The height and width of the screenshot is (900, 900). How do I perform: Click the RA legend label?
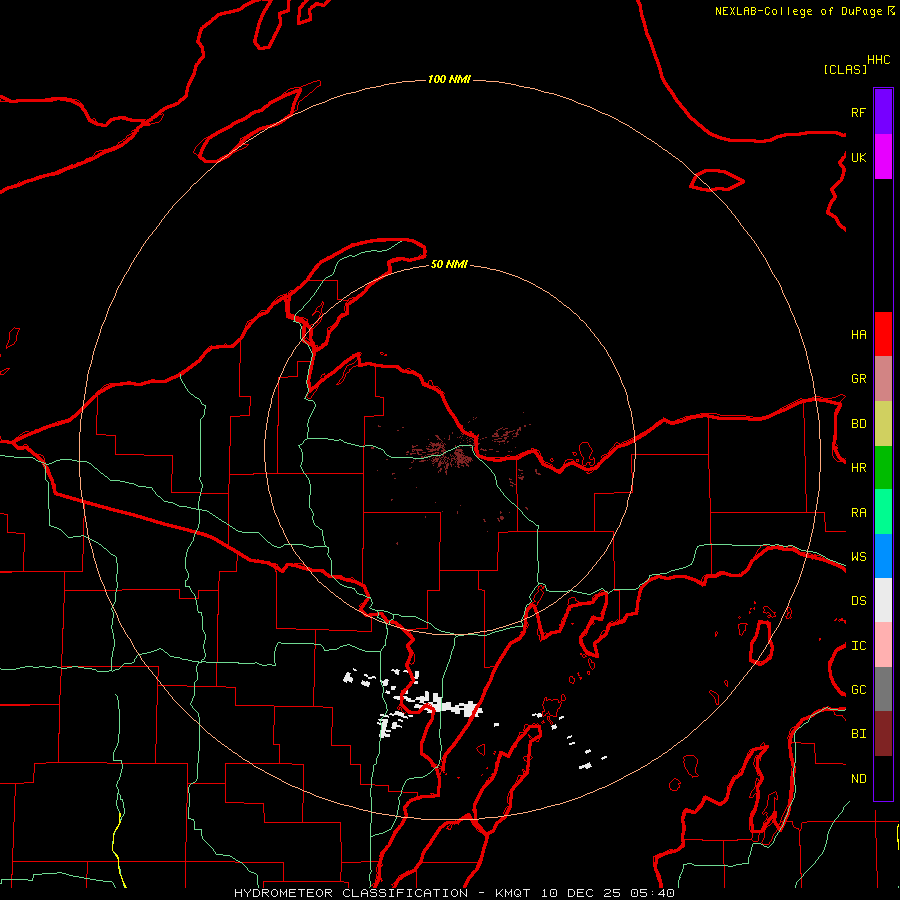(858, 513)
